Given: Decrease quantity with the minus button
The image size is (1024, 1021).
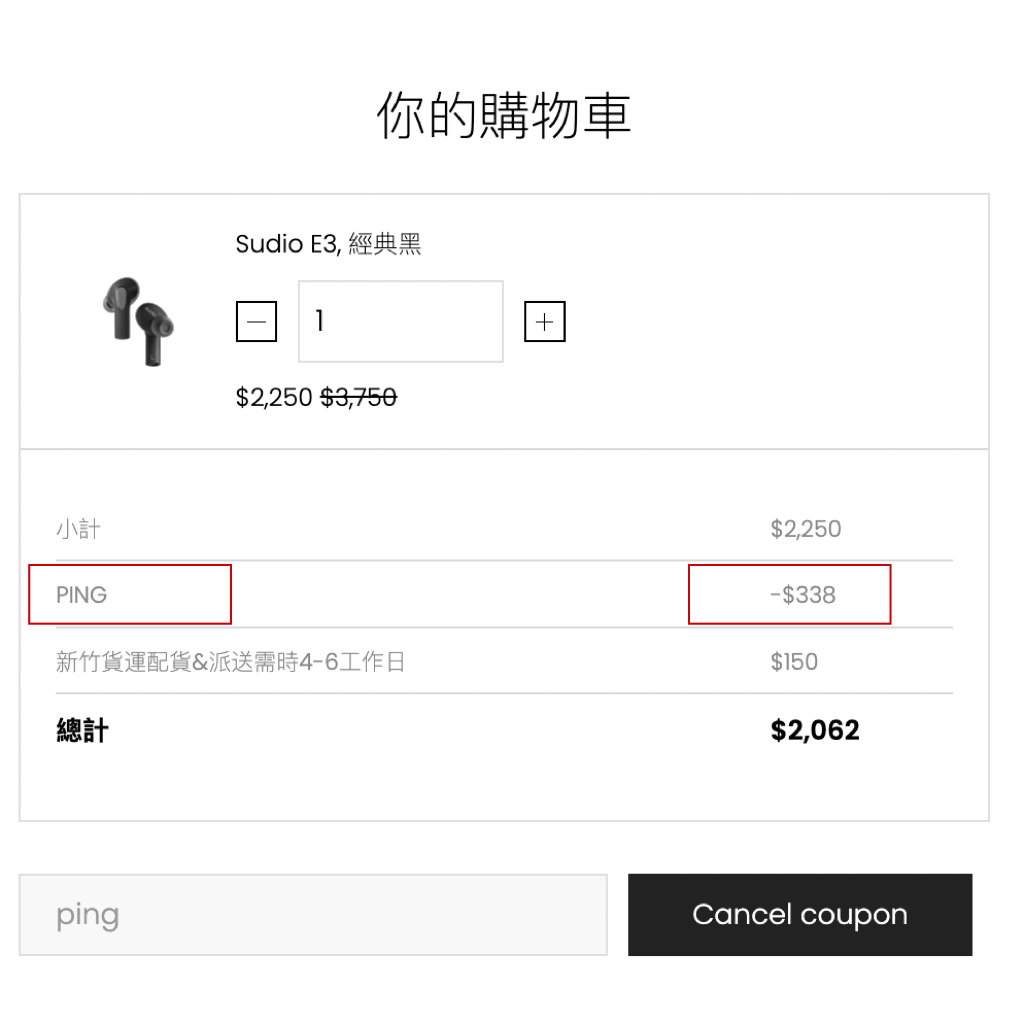Looking at the screenshot, I should coord(256,321).
